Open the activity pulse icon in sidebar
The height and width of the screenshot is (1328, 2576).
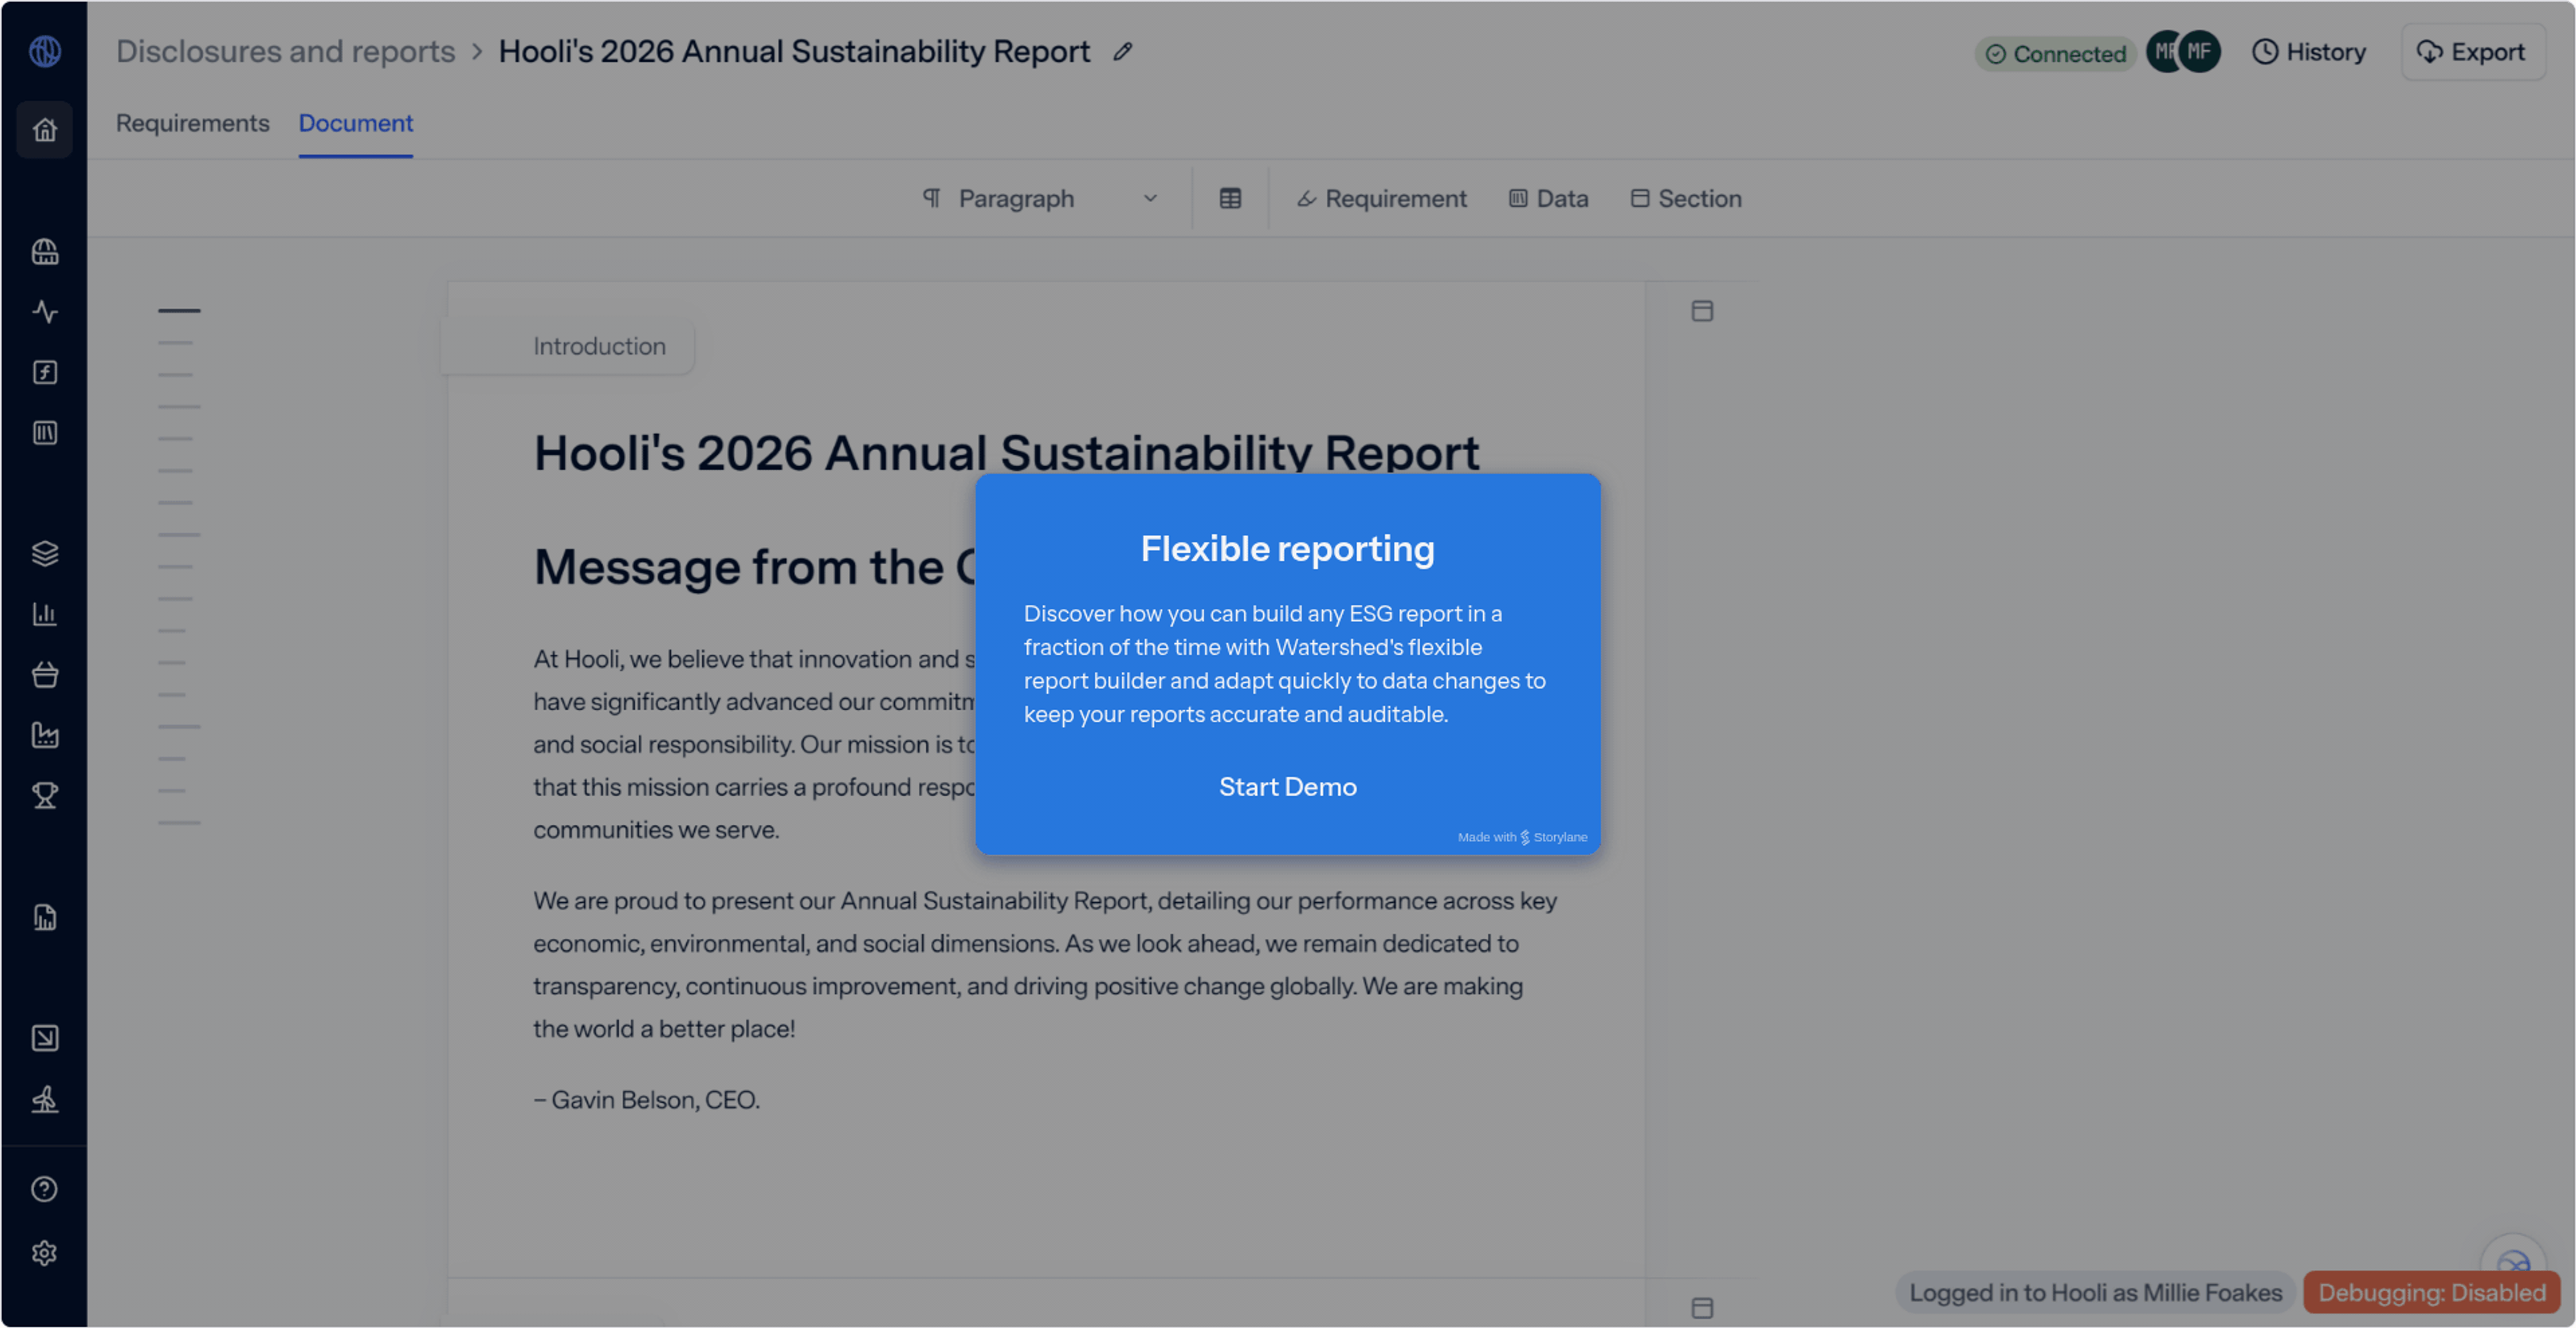tap(44, 312)
